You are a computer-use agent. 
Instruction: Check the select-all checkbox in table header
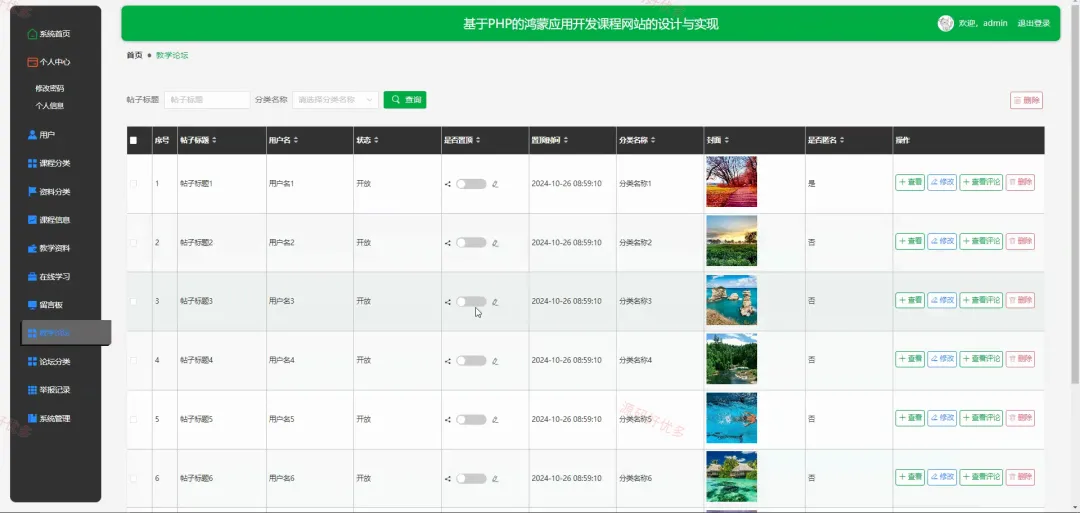click(x=134, y=140)
